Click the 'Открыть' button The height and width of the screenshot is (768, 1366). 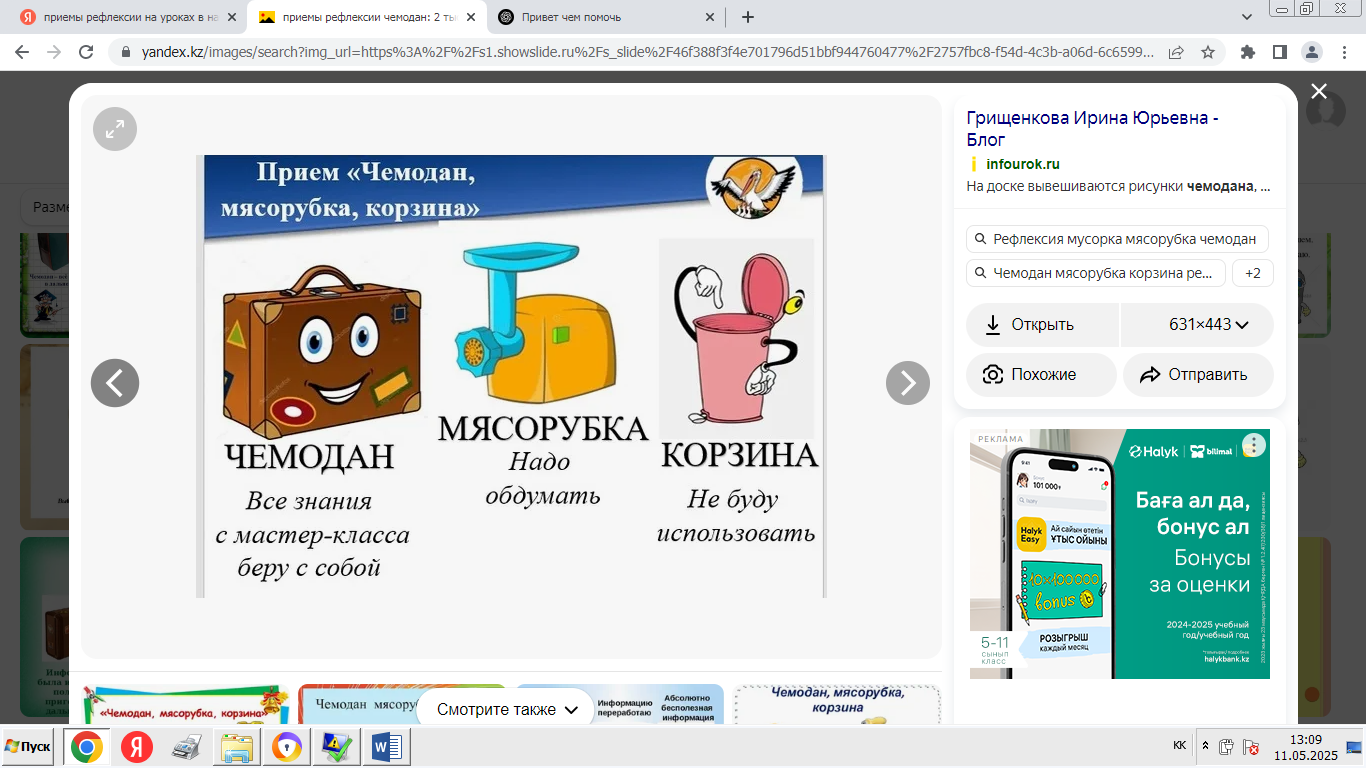(x=1041, y=325)
